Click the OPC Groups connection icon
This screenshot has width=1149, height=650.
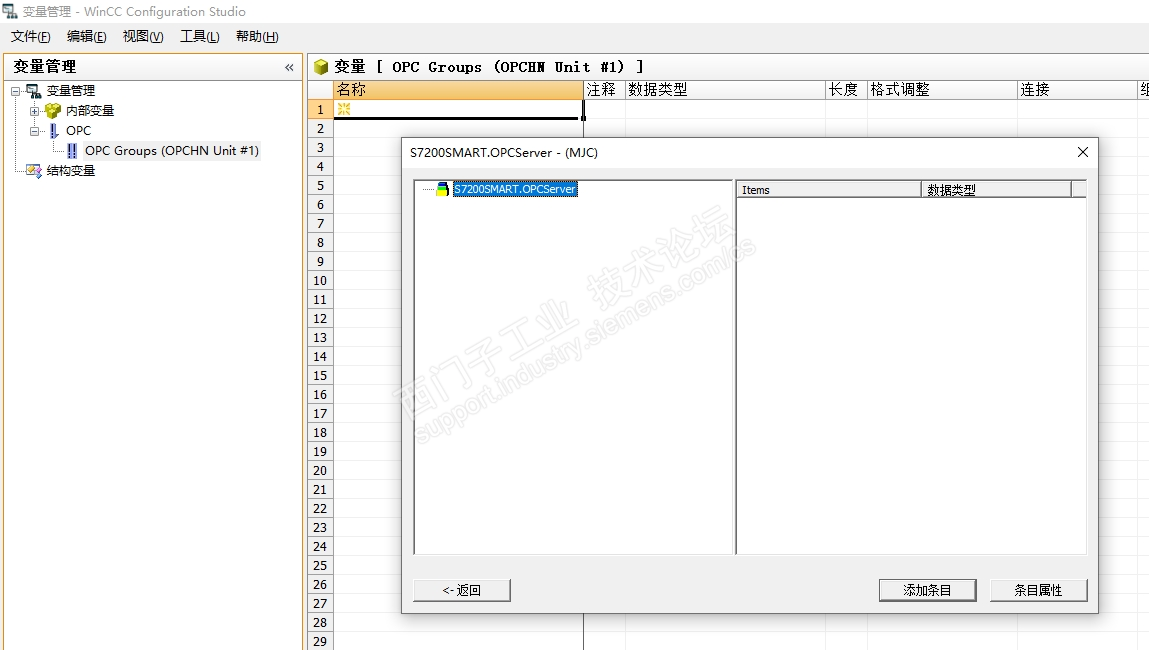(72, 151)
